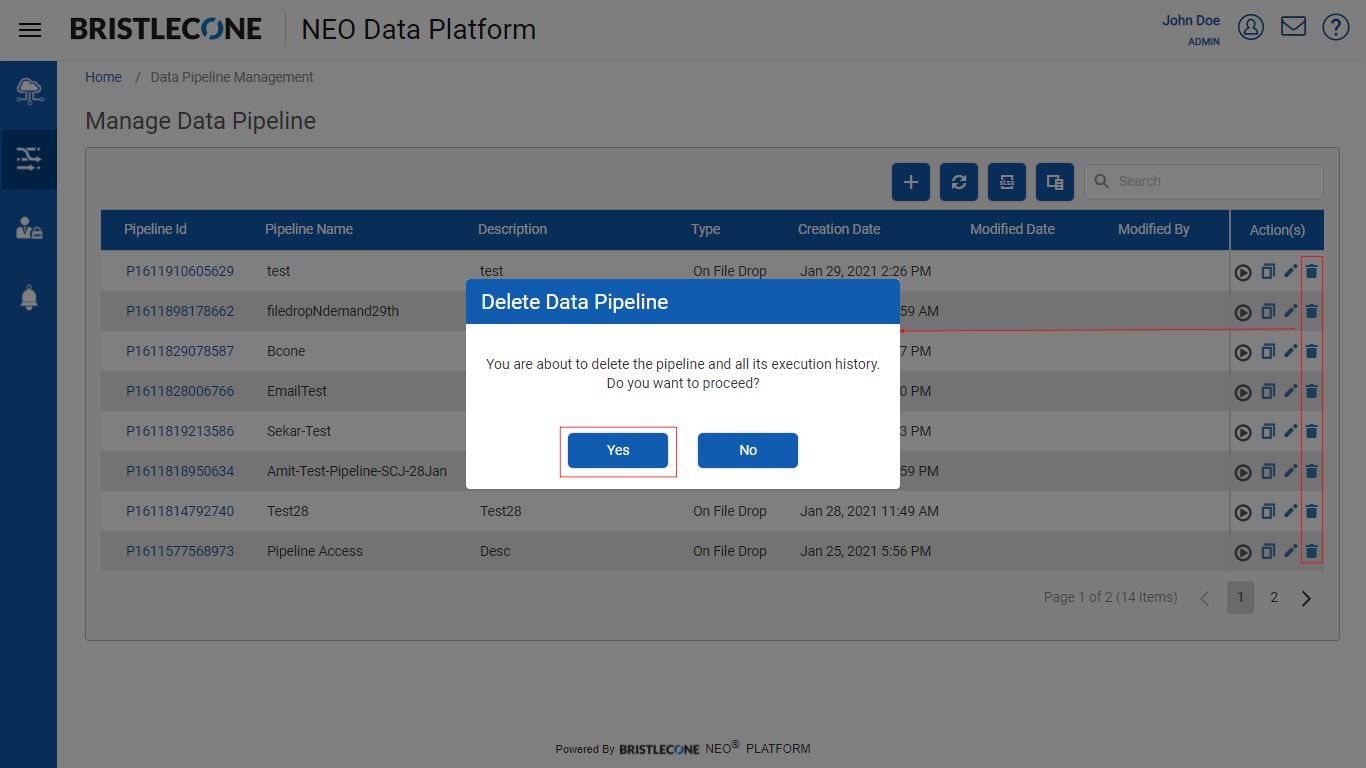This screenshot has height=768, width=1366.
Task: Edit the Pipeline Access pipeline
Action: coord(1290,550)
